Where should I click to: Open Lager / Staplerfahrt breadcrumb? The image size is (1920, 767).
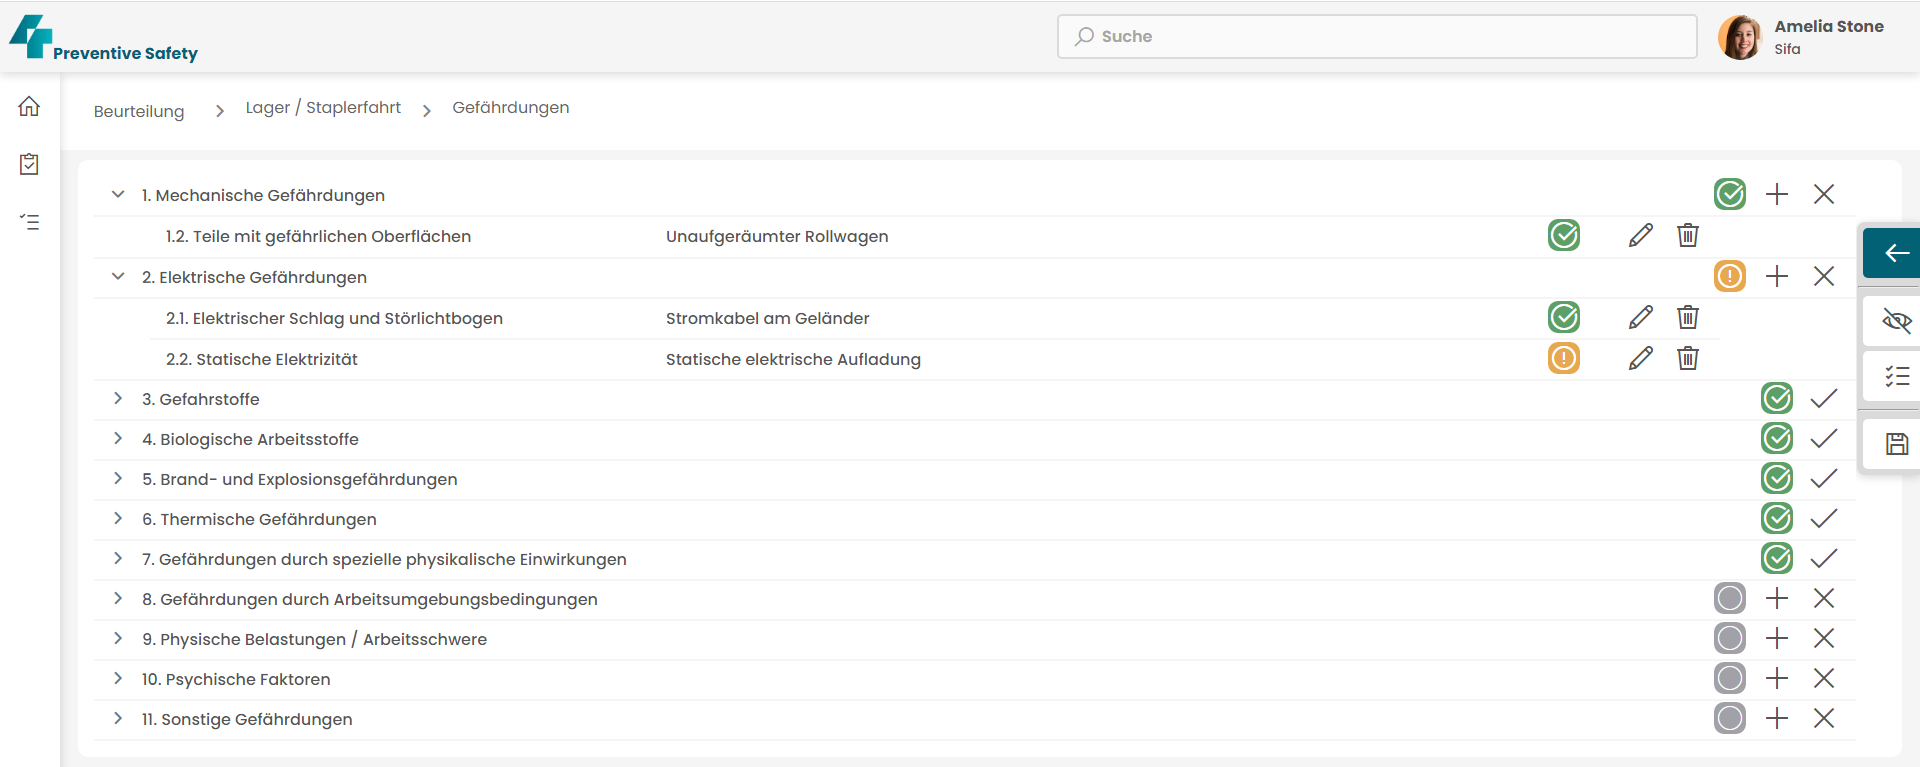[x=323, y=107]
